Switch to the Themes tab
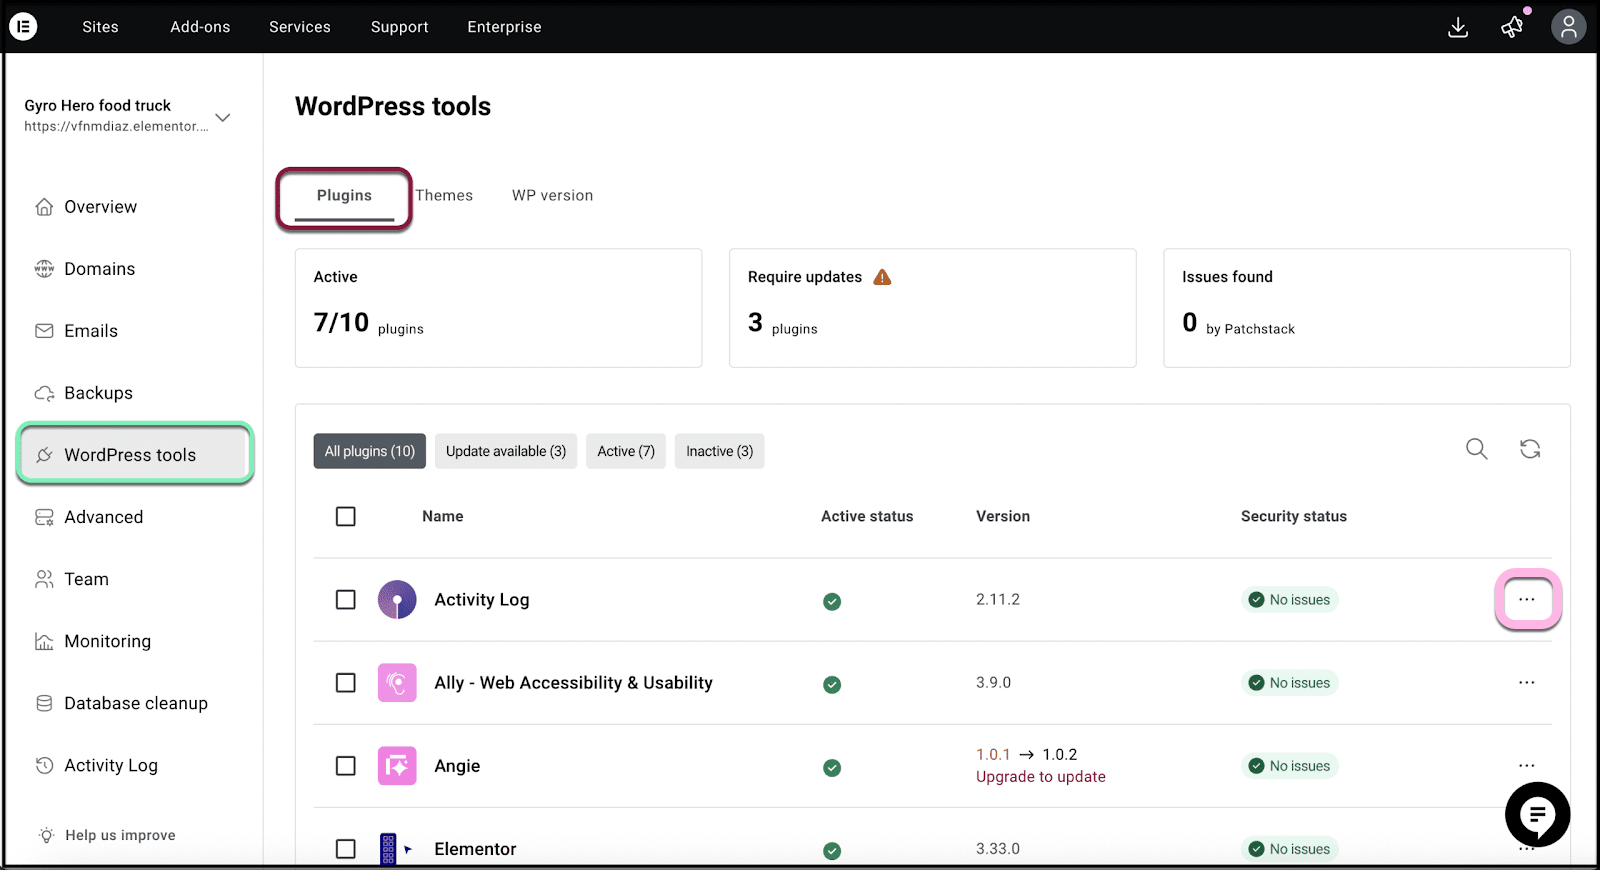 pos(444,196)
